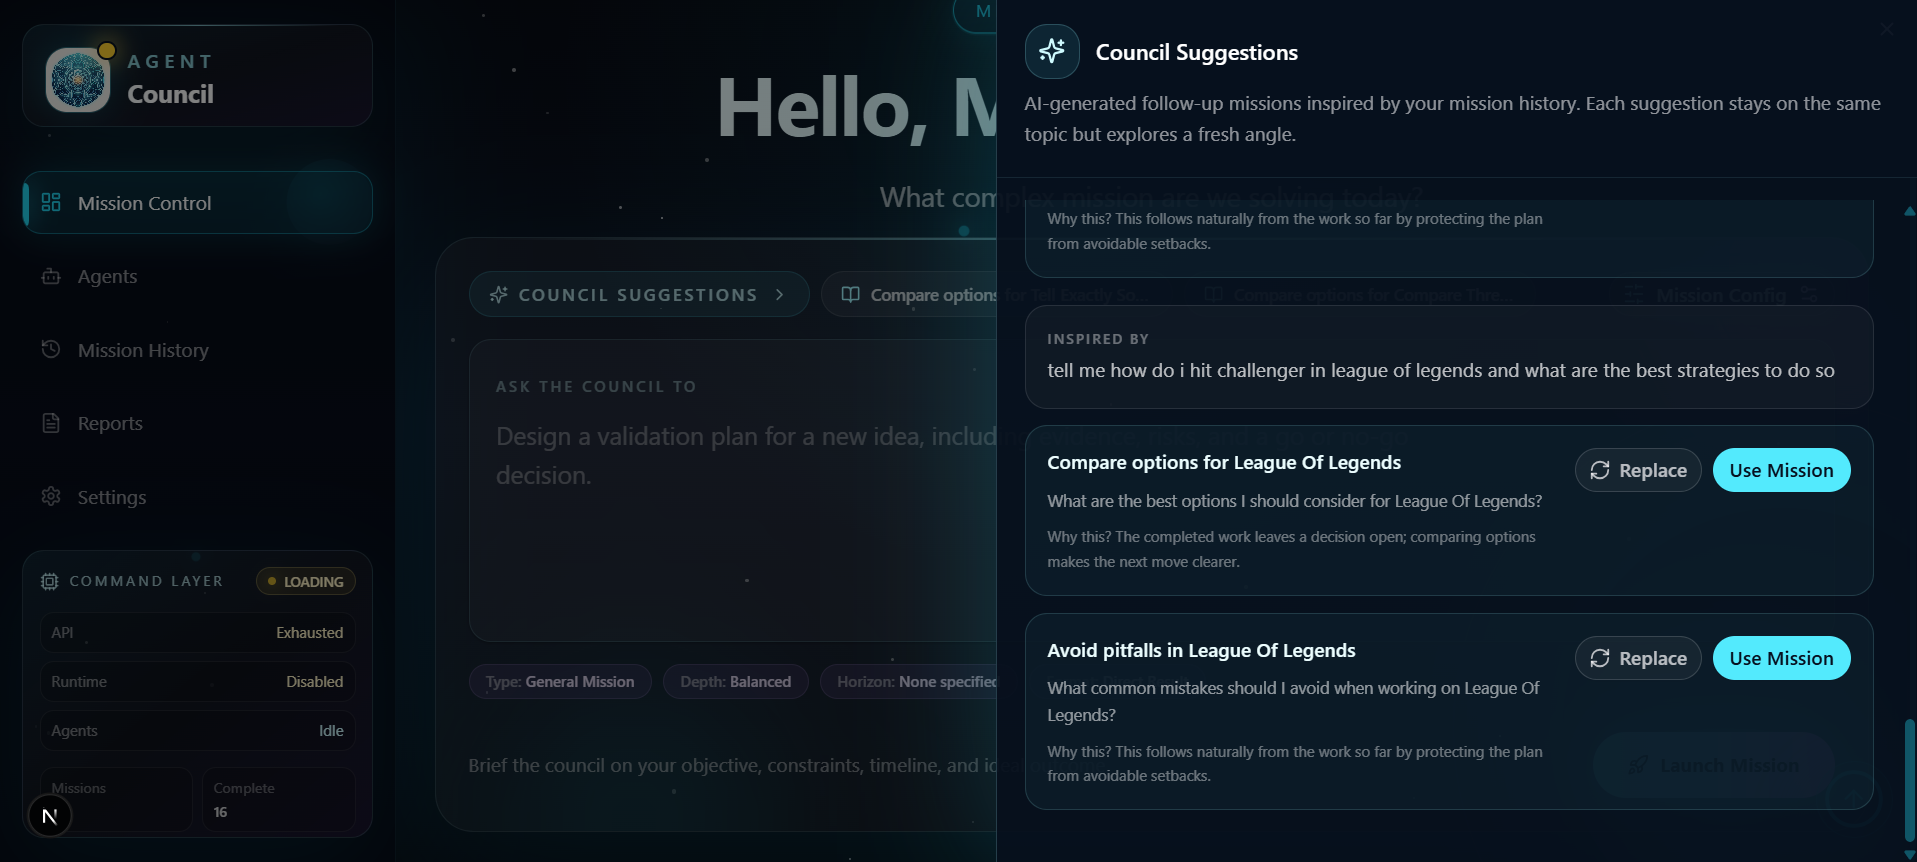The height and width of the screenshot is (862, 1917).
Task: Click the Reports document icon
Action: pos(51,423)
